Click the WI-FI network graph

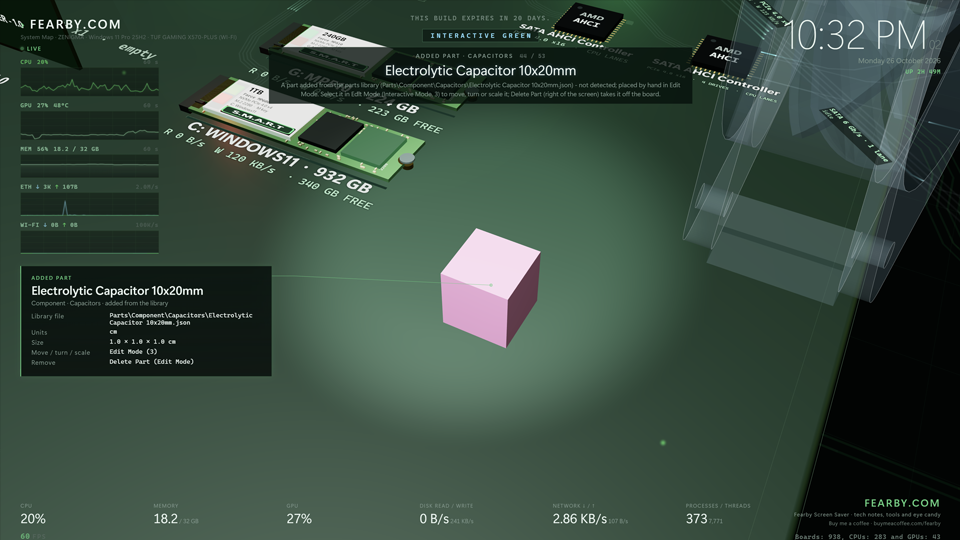(89, 242)
